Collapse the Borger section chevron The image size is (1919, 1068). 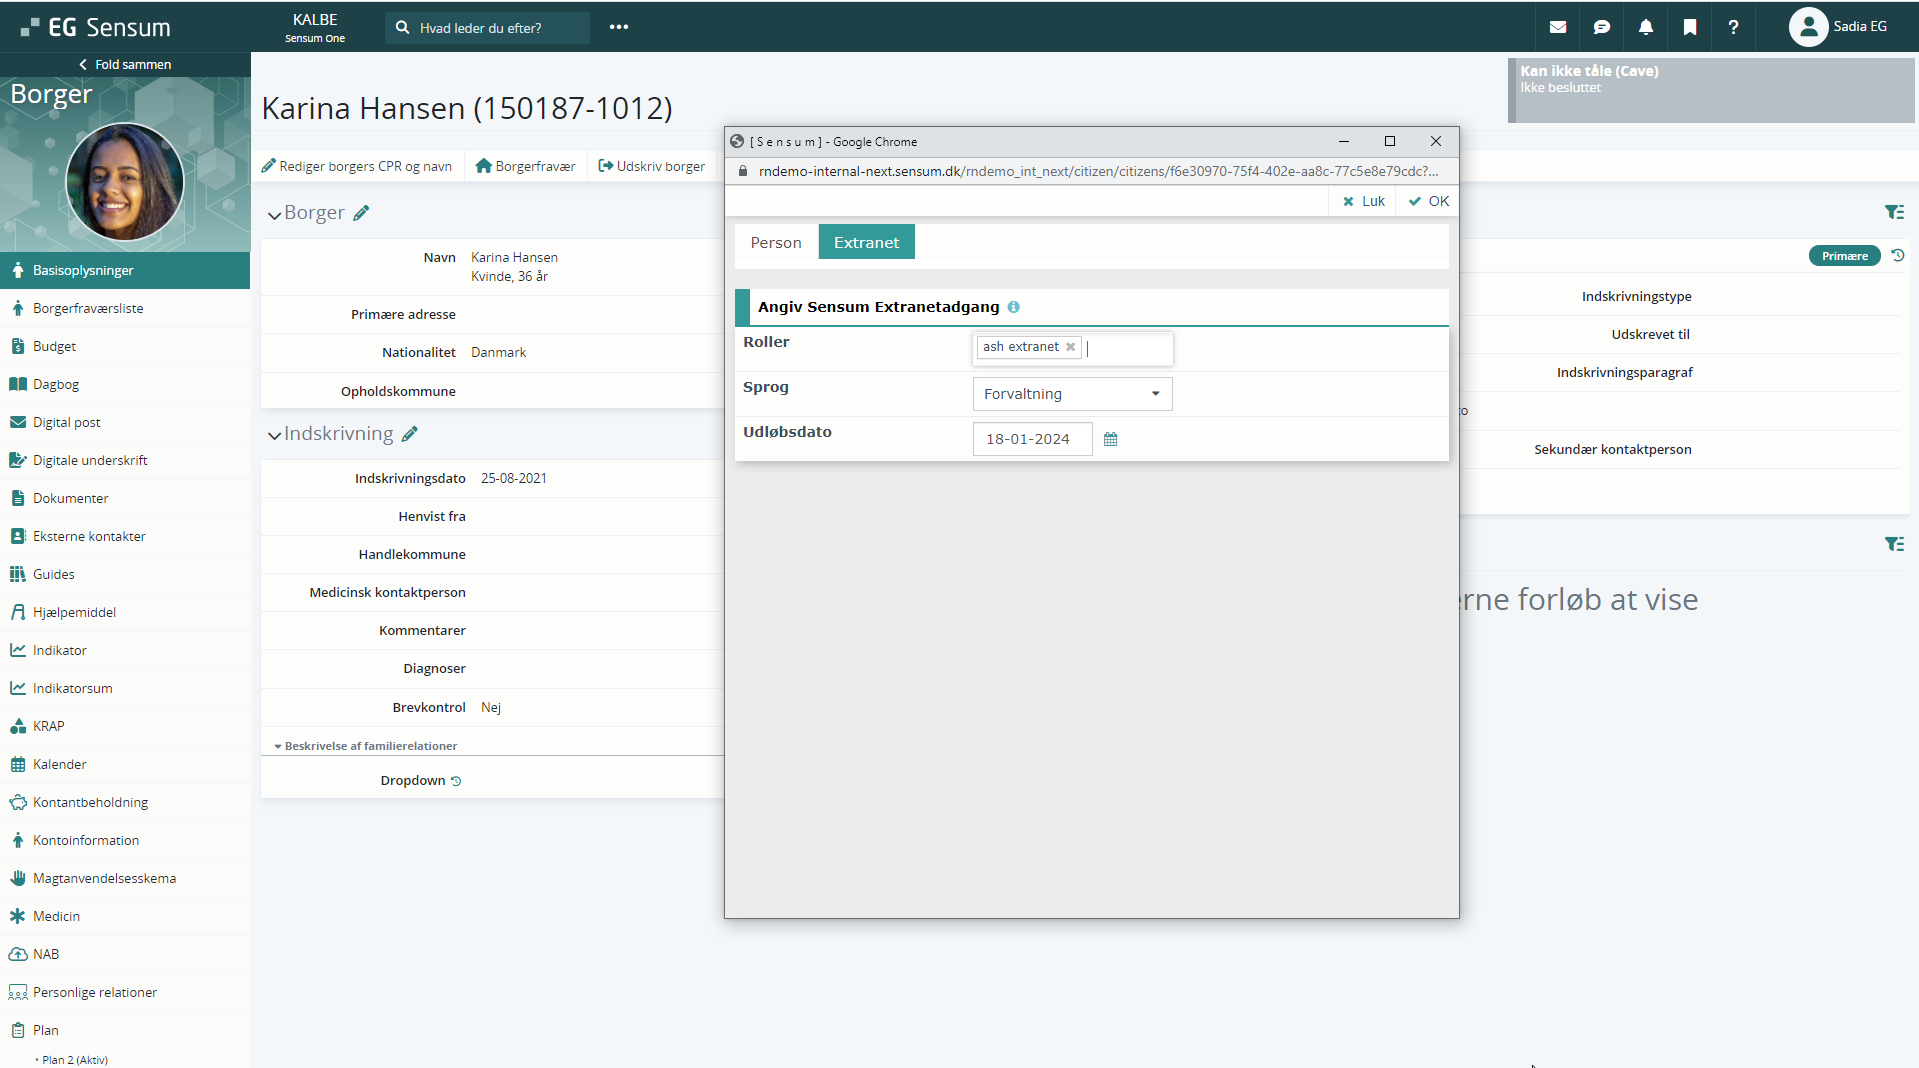274,215
